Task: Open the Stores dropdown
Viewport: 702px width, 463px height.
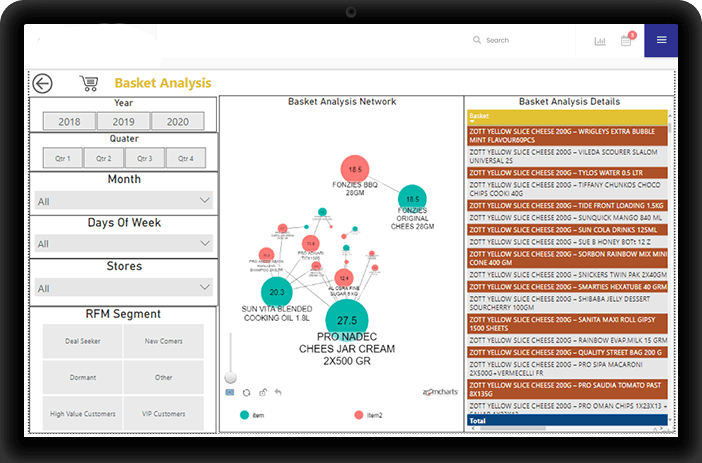Action: tap(123, 287)
